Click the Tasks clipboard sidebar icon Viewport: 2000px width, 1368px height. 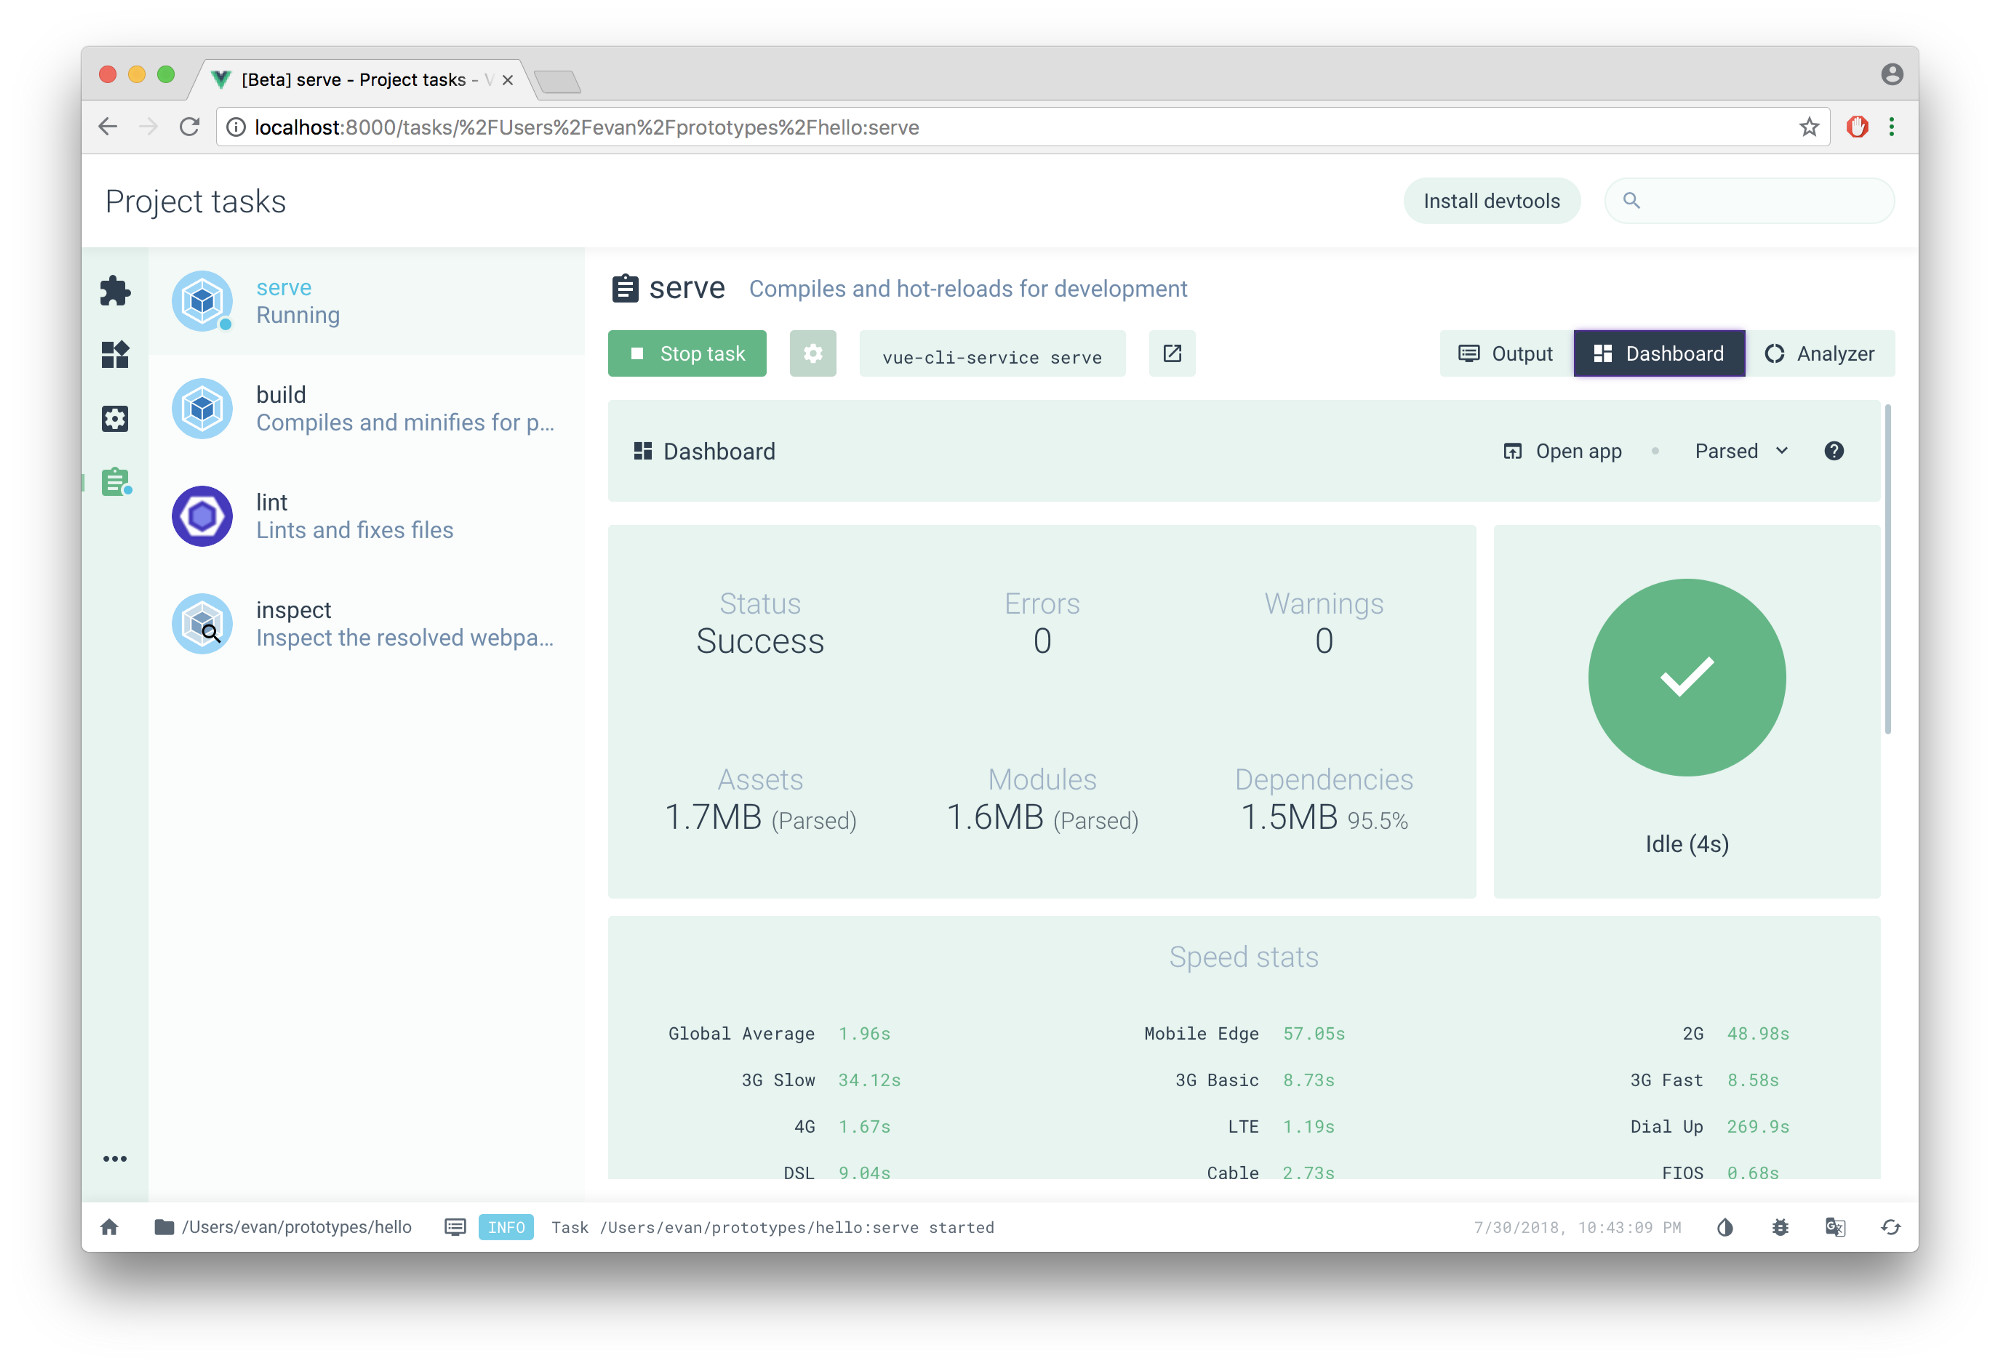click(116, 482)
